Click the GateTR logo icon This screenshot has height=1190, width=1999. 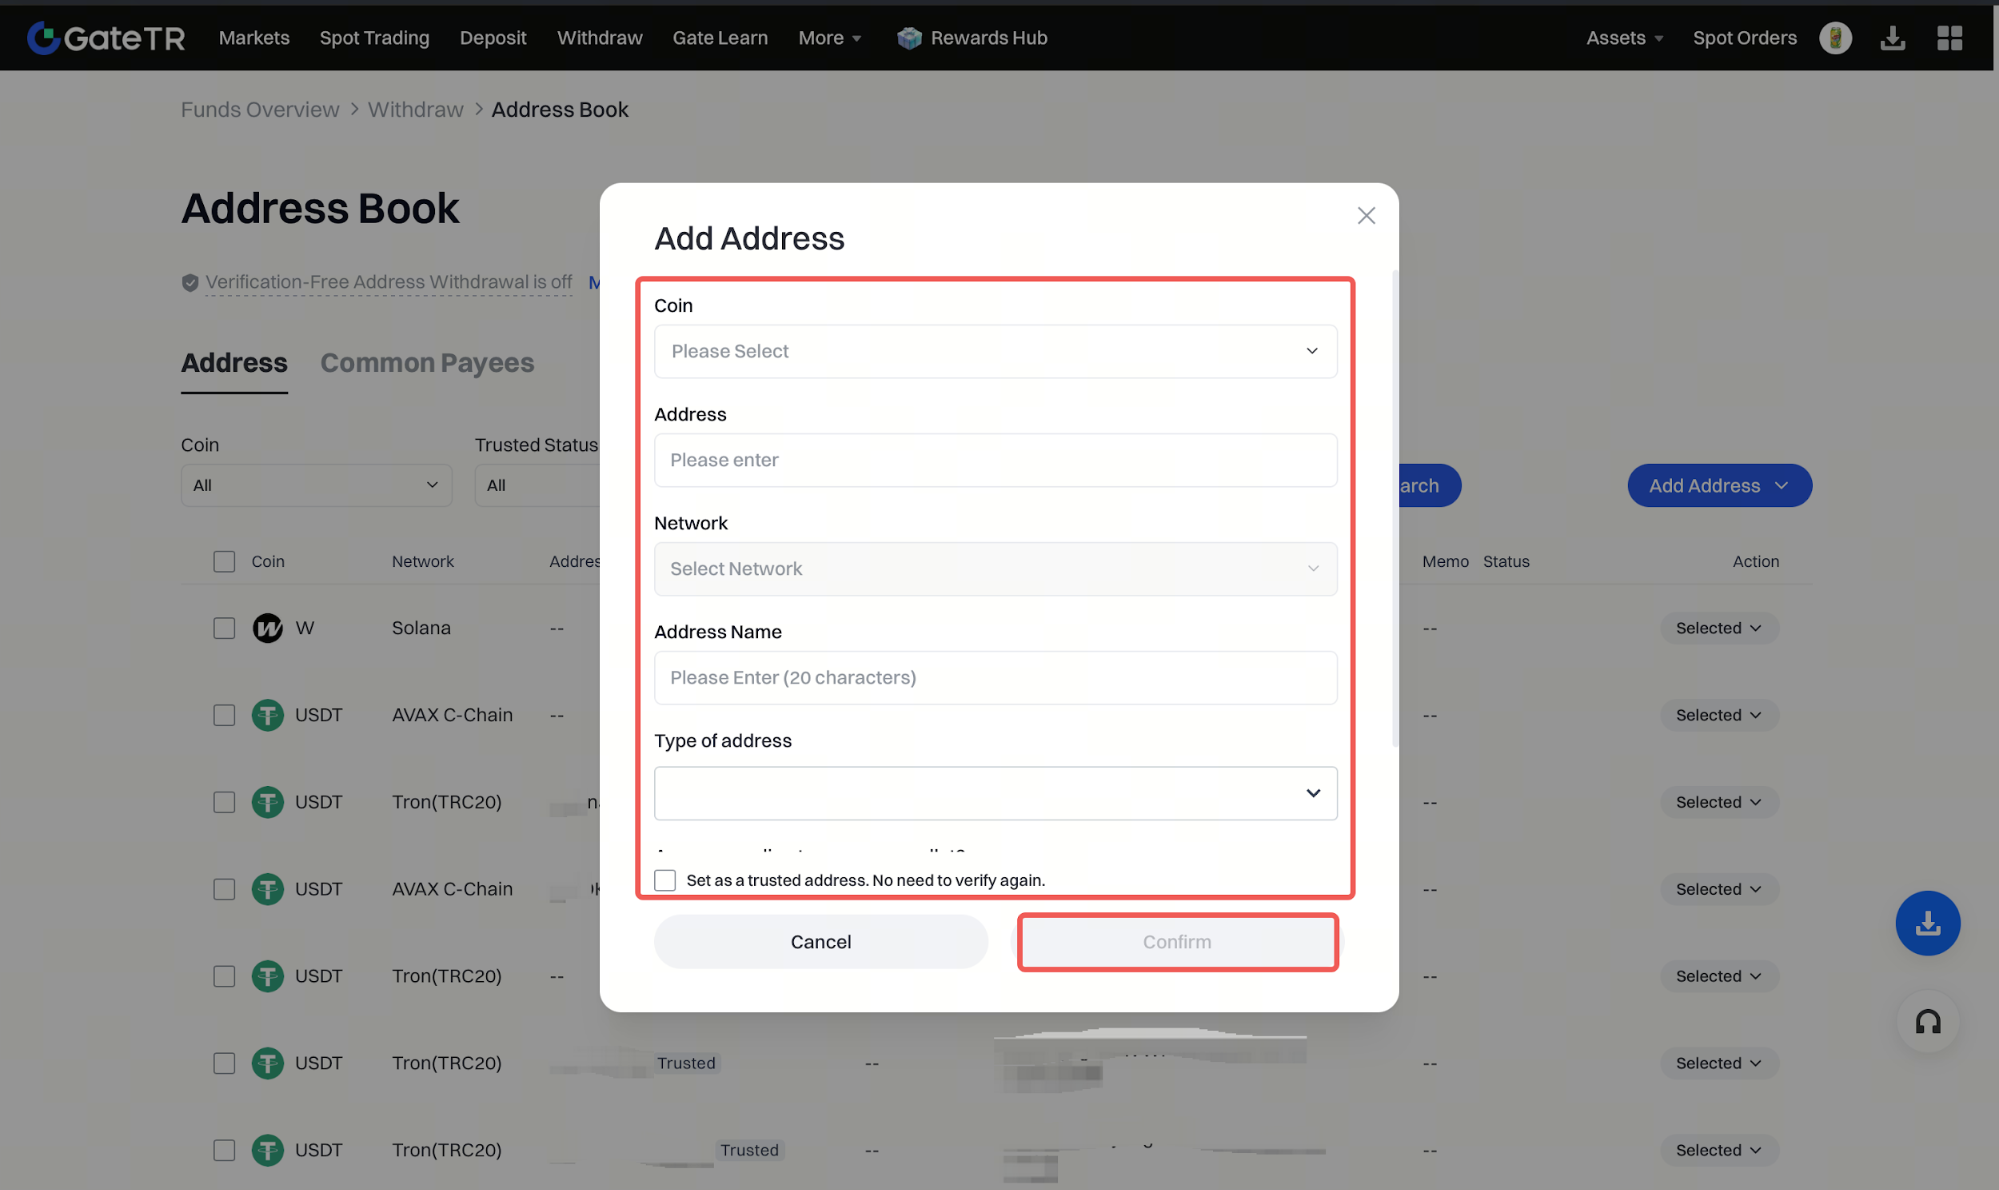click(x=42, y=38)
